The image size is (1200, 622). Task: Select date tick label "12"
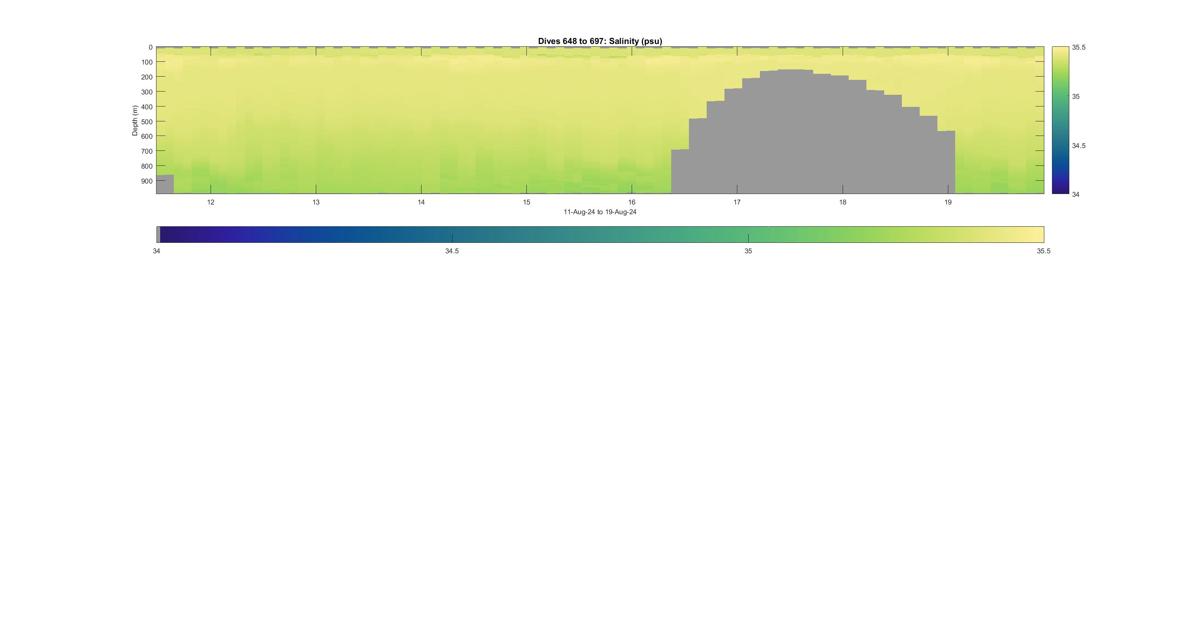click(210, 202)
